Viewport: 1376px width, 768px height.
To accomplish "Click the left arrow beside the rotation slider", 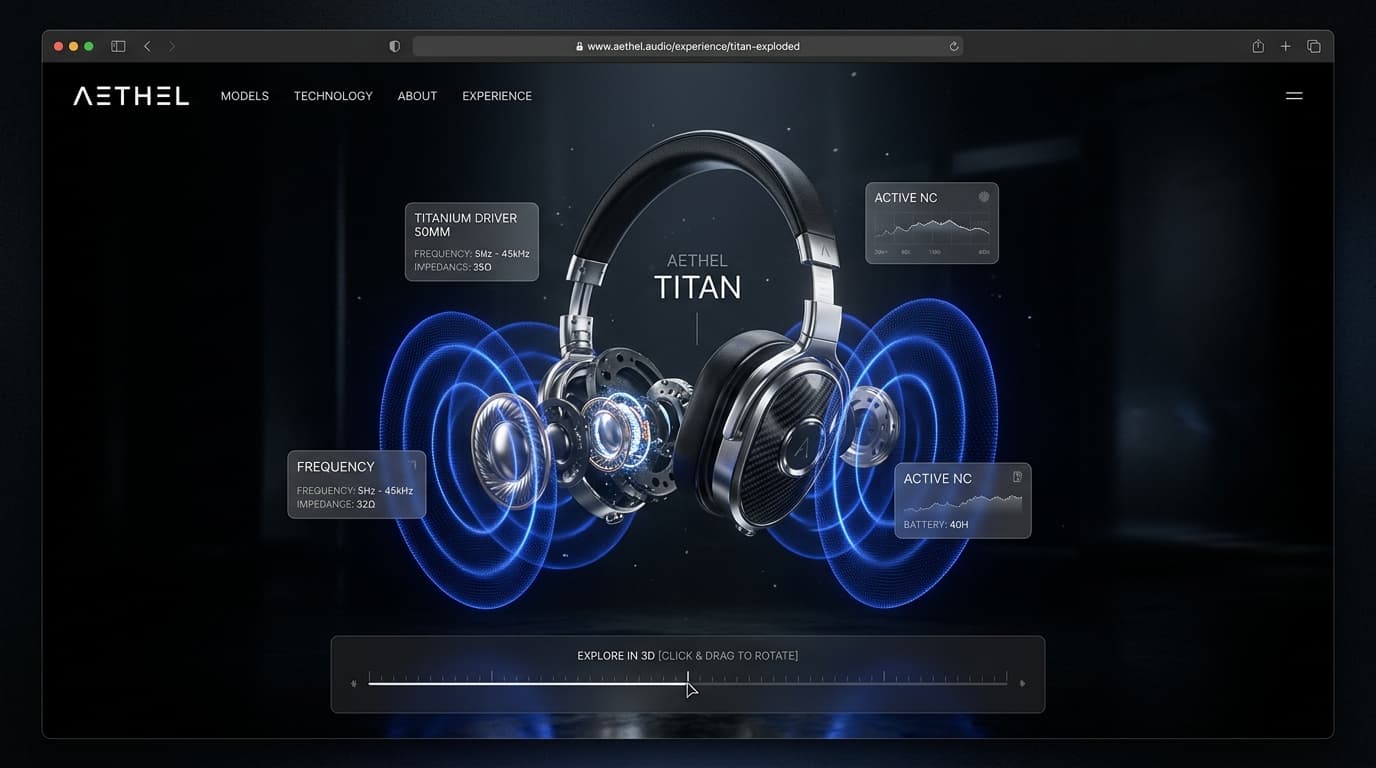I will [353, 684].
